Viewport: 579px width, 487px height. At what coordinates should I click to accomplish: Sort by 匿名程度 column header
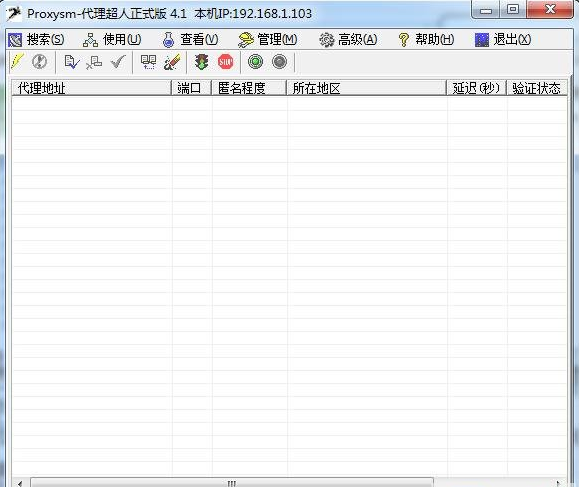coord(249,88)
